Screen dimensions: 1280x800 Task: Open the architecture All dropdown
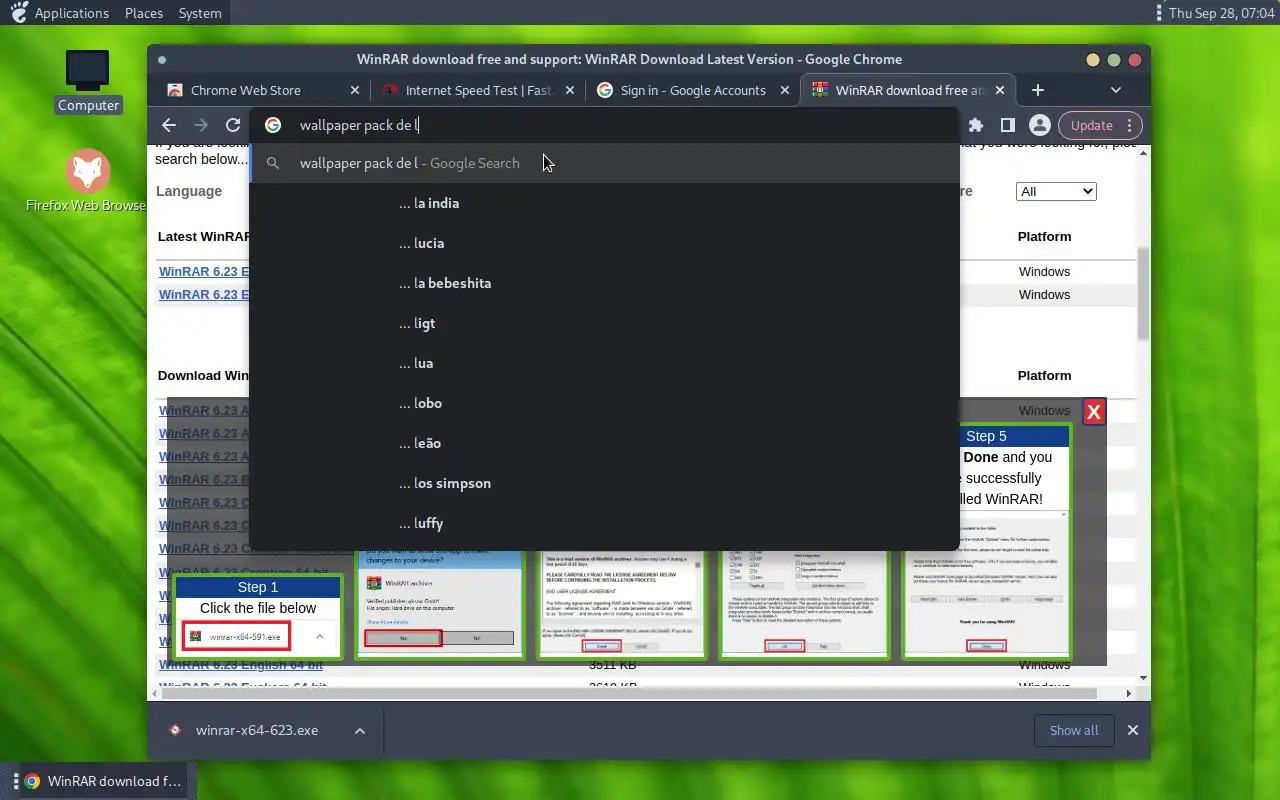[1056, 191]
